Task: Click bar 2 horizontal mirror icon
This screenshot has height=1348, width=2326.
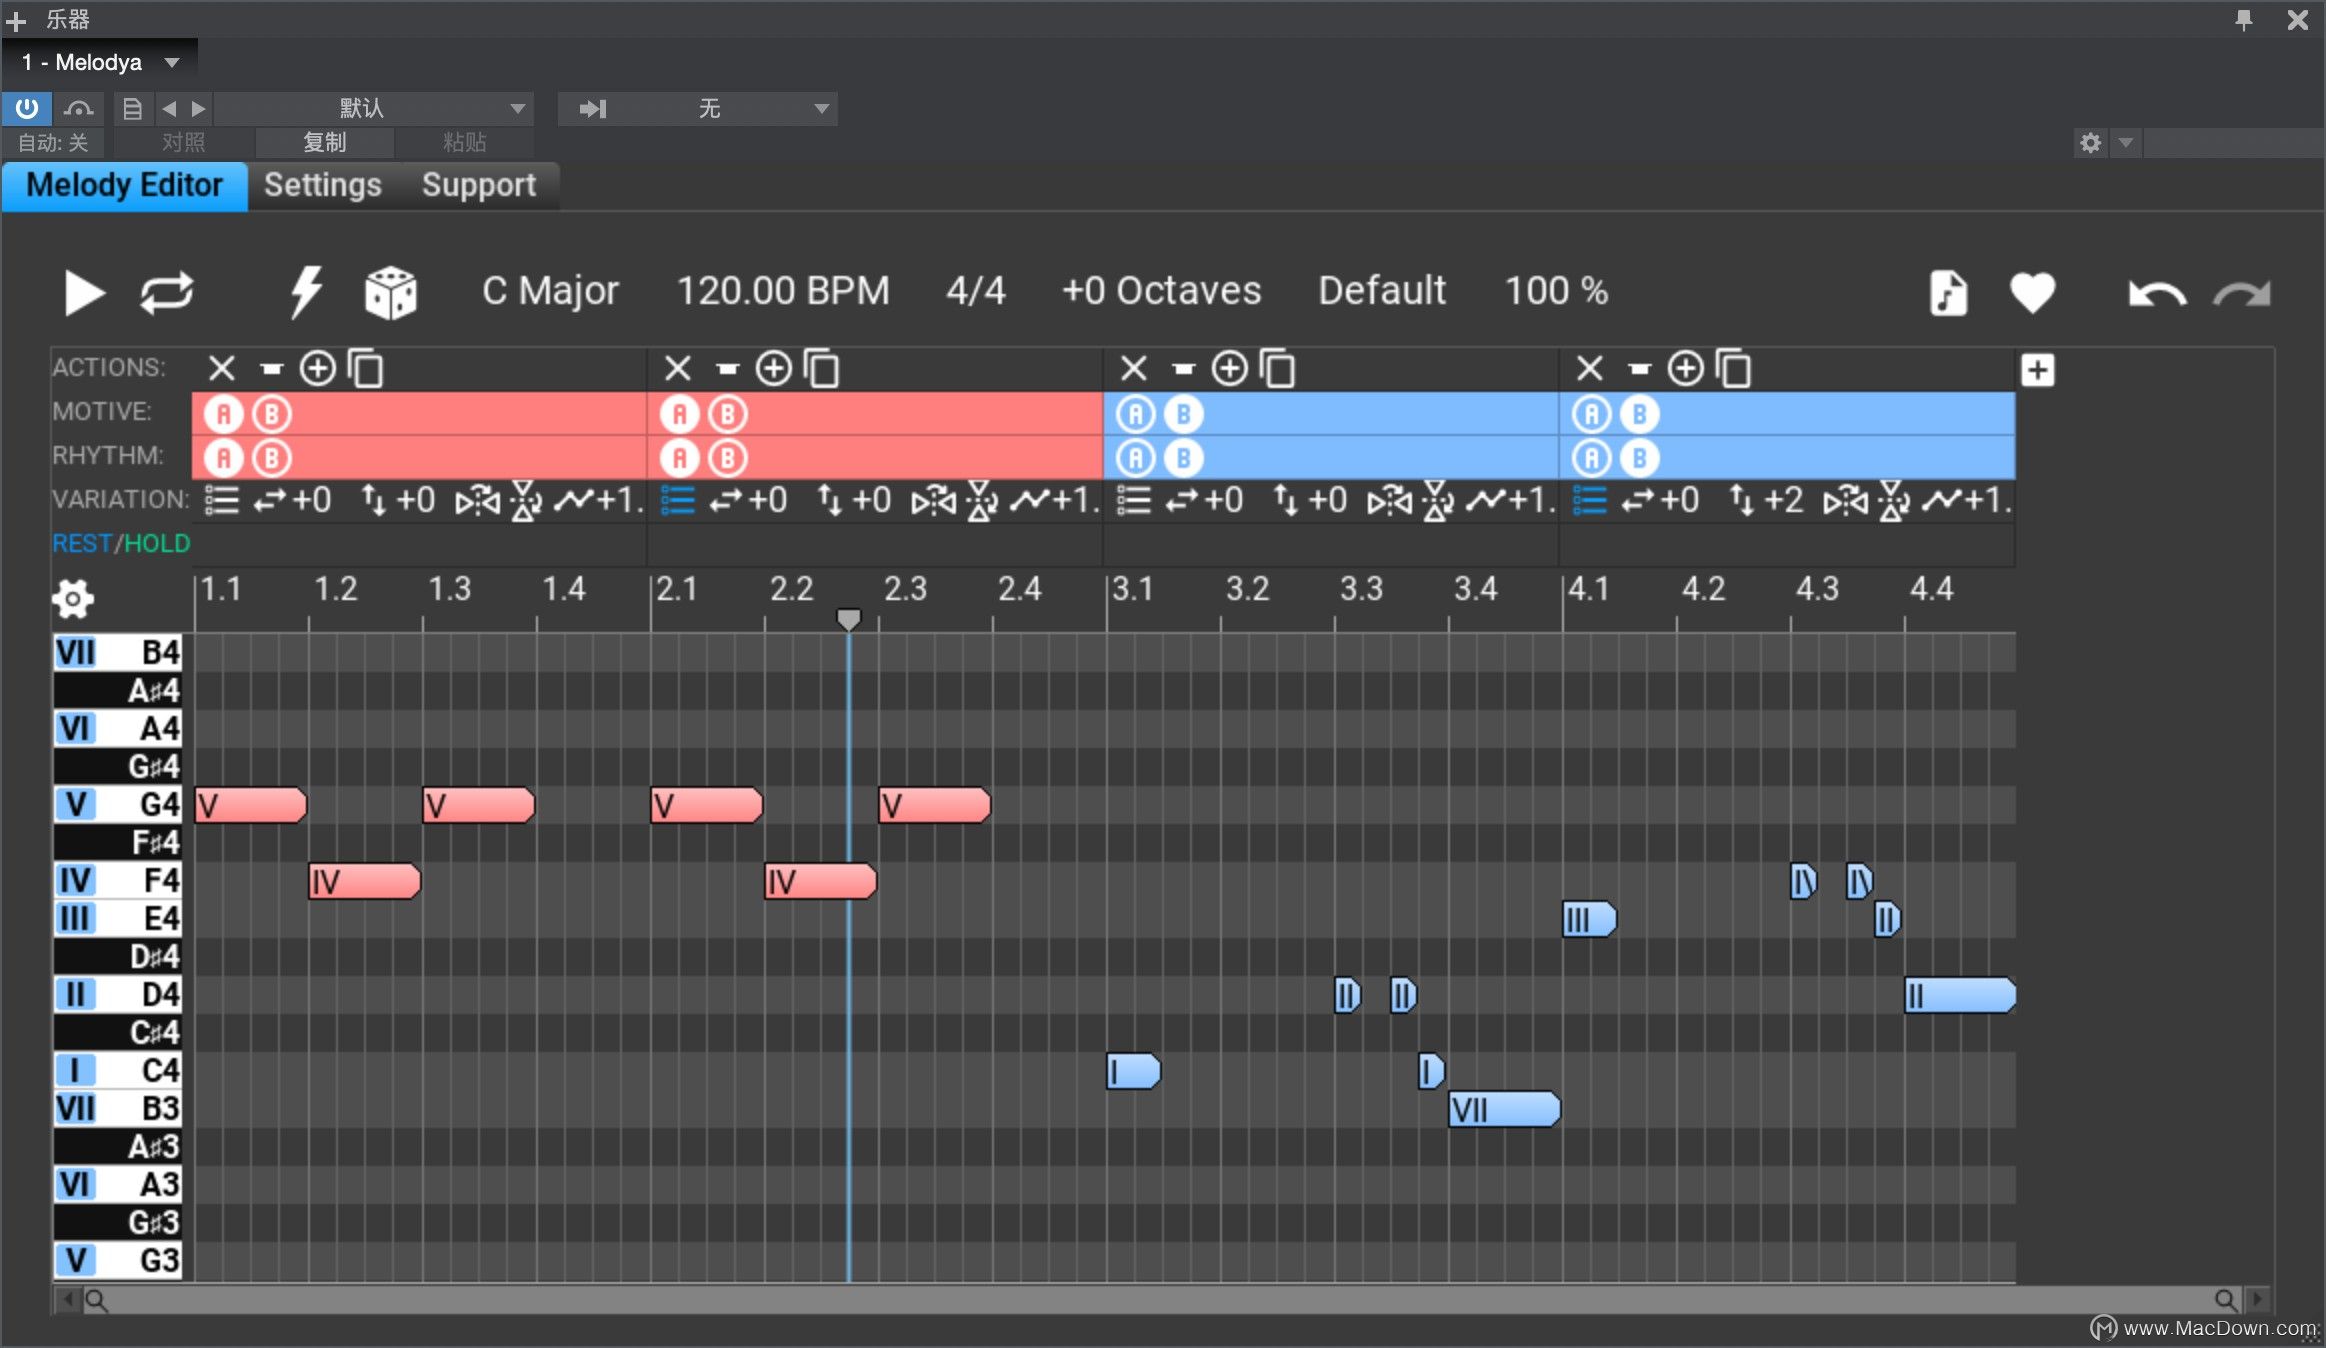Action: pyautogui.click(x=933, y=500)
